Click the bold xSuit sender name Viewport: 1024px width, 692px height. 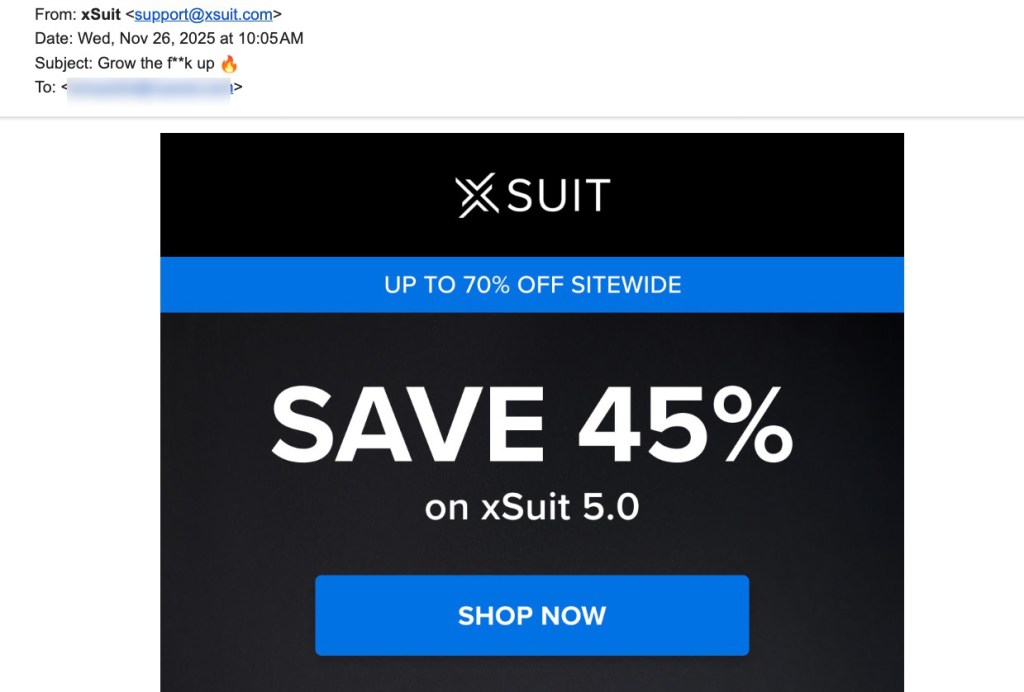pyautogui.click(x=101, y=14)
